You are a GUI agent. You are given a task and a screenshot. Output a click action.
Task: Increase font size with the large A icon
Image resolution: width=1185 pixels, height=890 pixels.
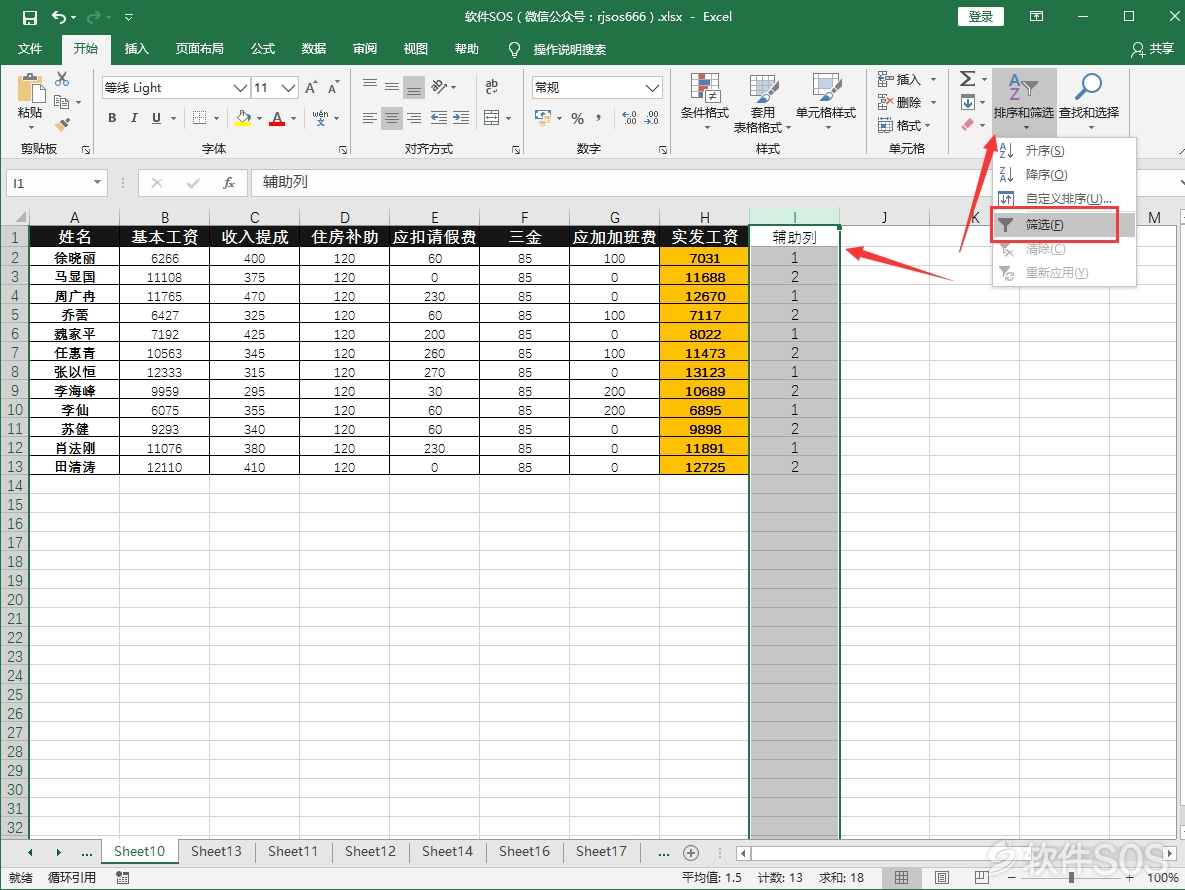tap(311, 88)
